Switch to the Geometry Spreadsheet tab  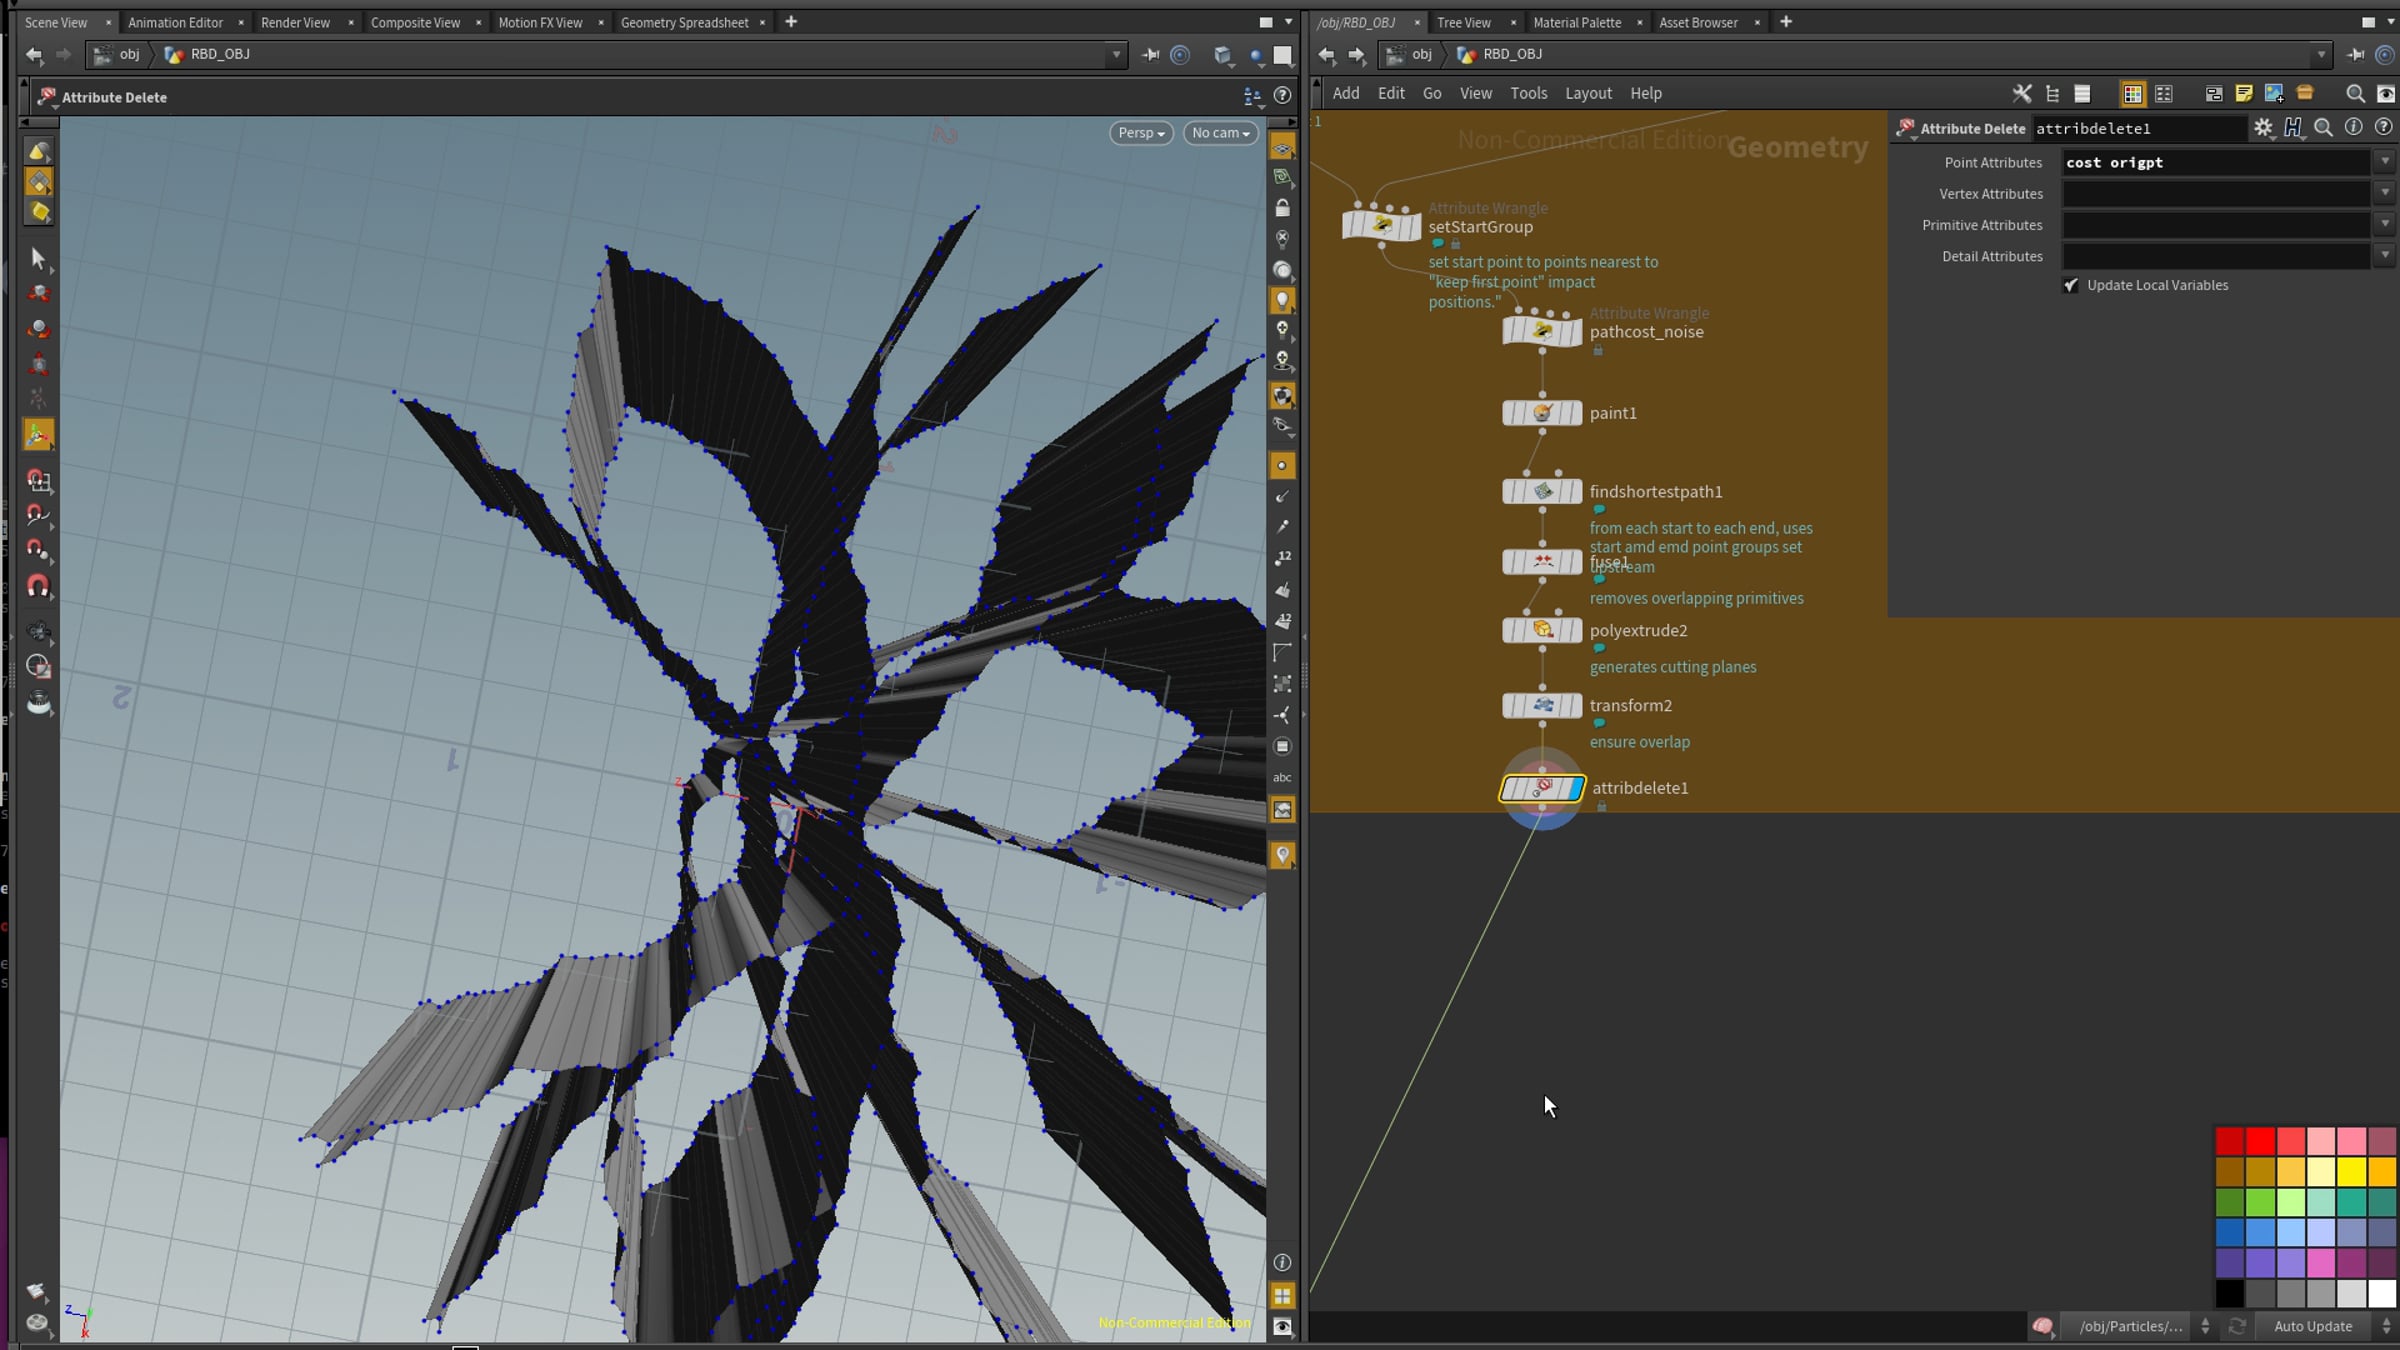click(684, 22)
